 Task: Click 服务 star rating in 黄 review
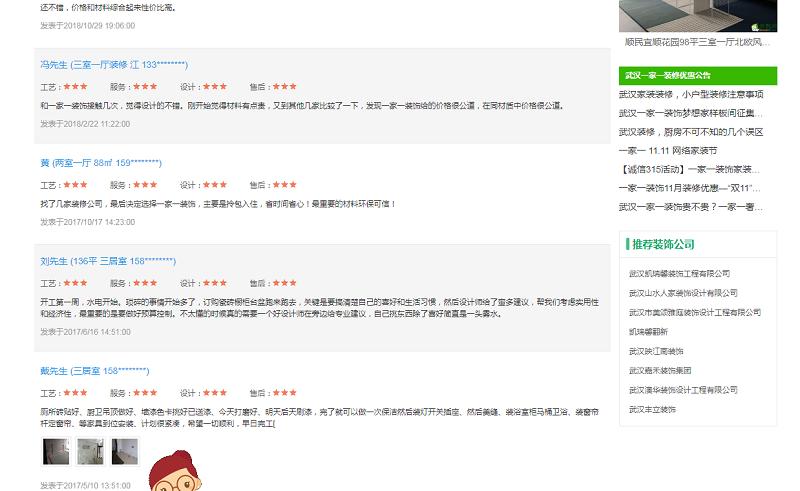coord(145,185)
